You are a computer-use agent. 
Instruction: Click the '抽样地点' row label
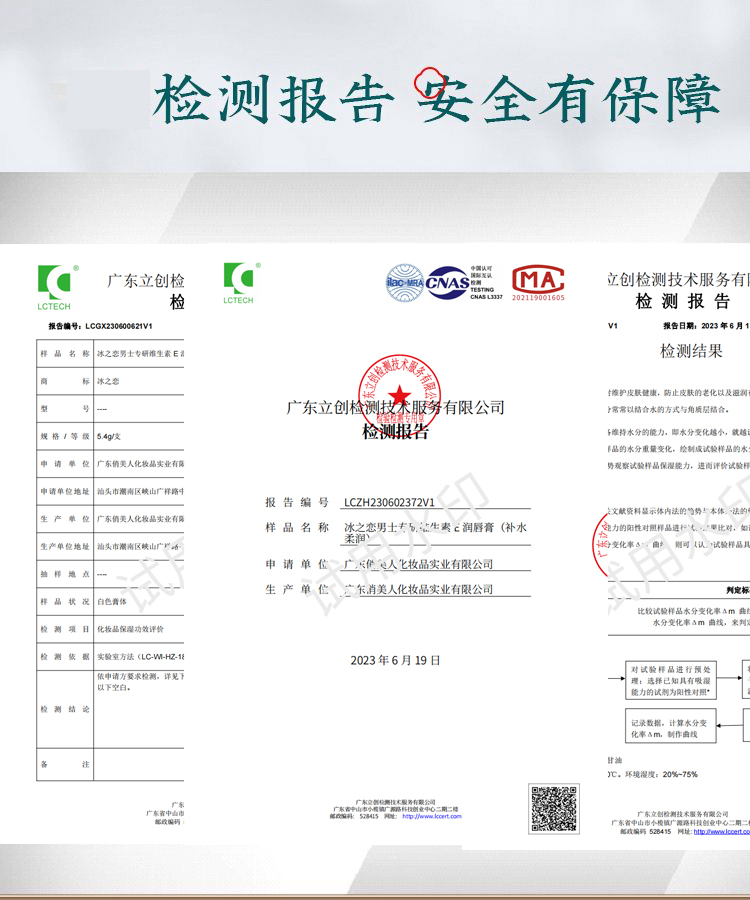[65, 574]
